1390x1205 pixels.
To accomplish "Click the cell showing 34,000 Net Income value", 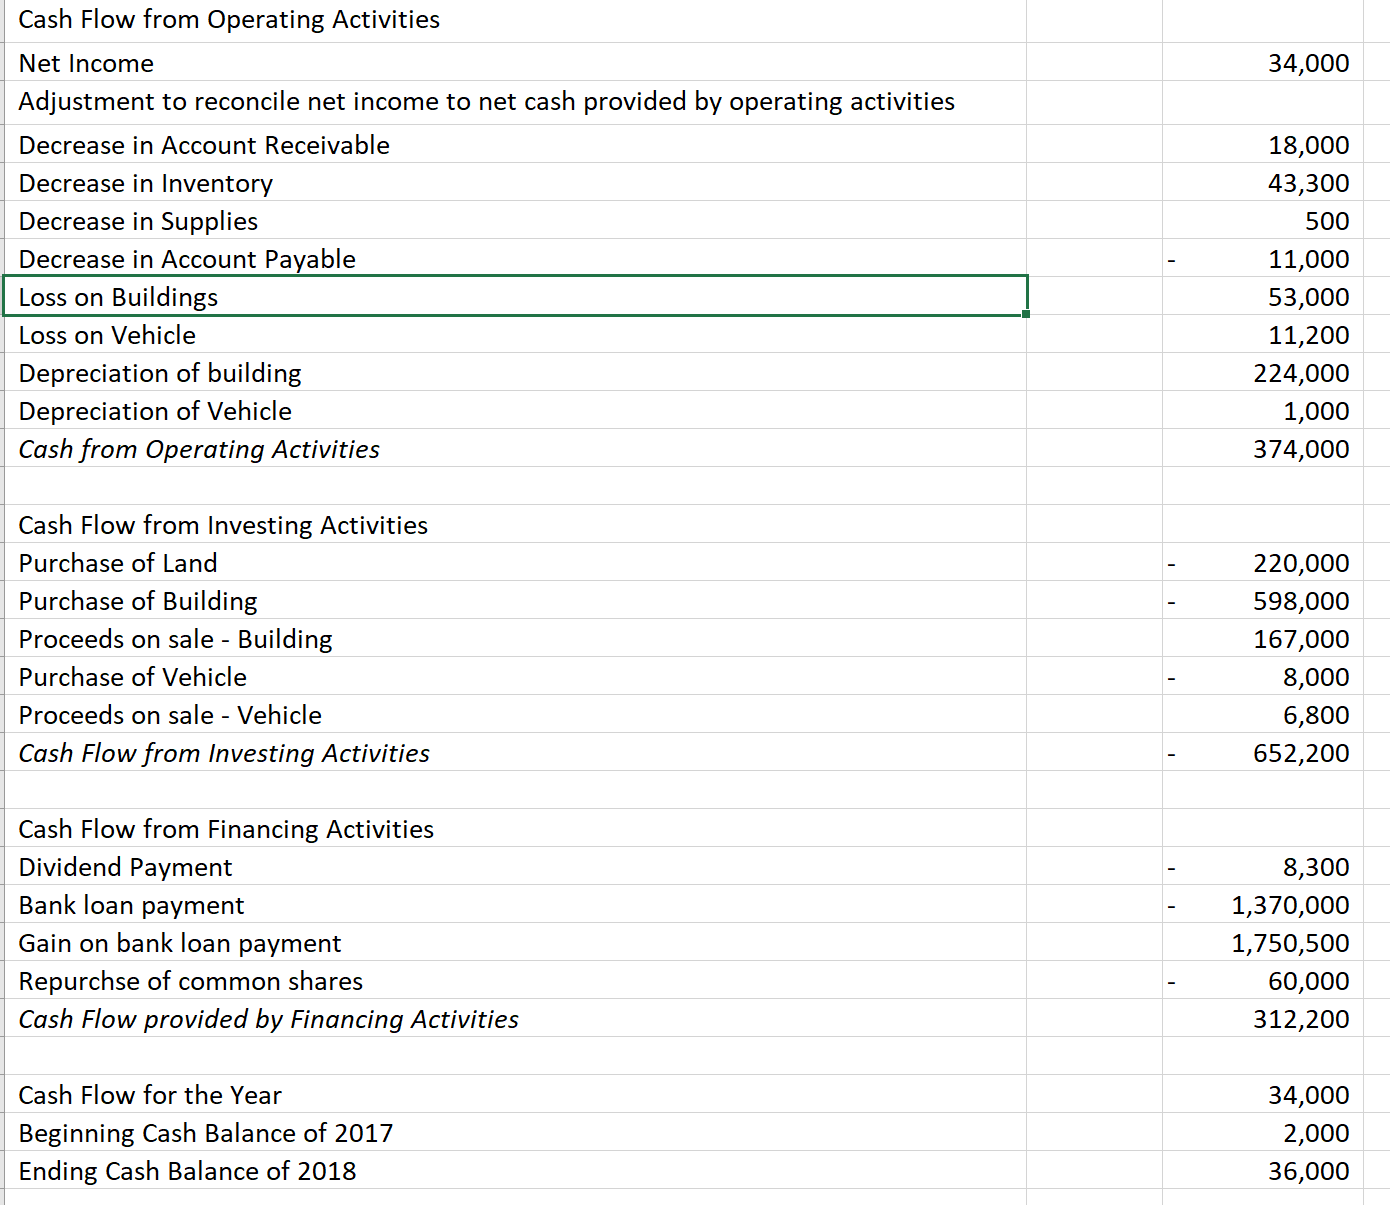I will click(1305, 63).
